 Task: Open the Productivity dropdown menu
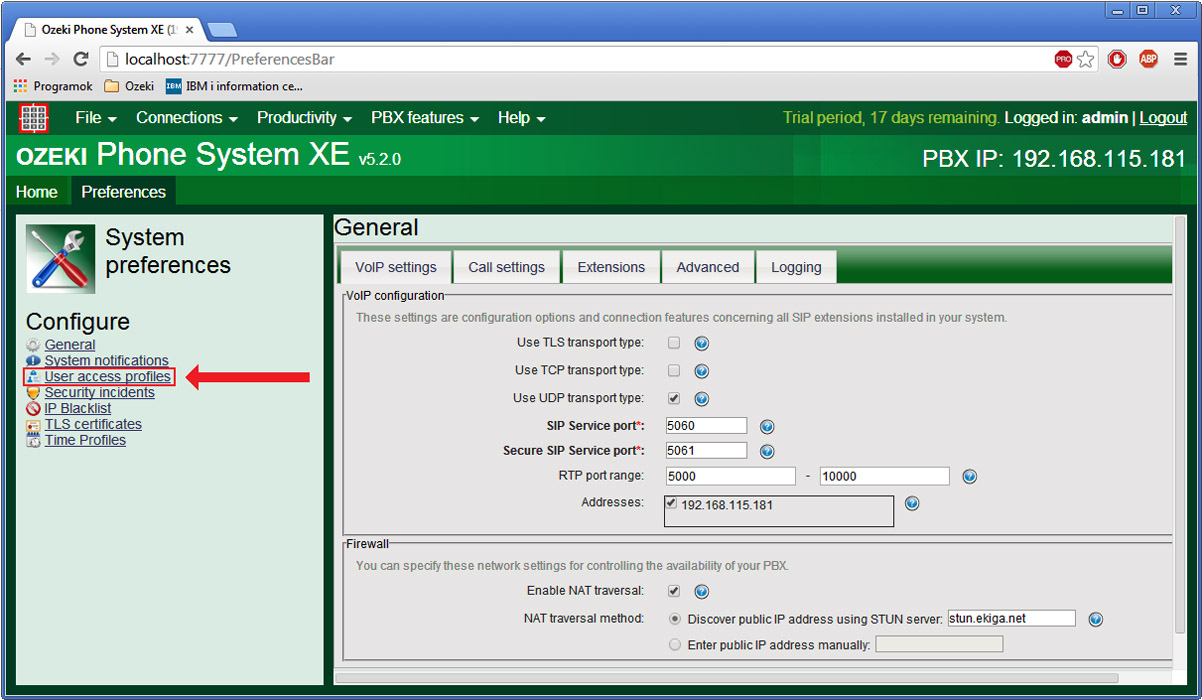coord(304,118)
